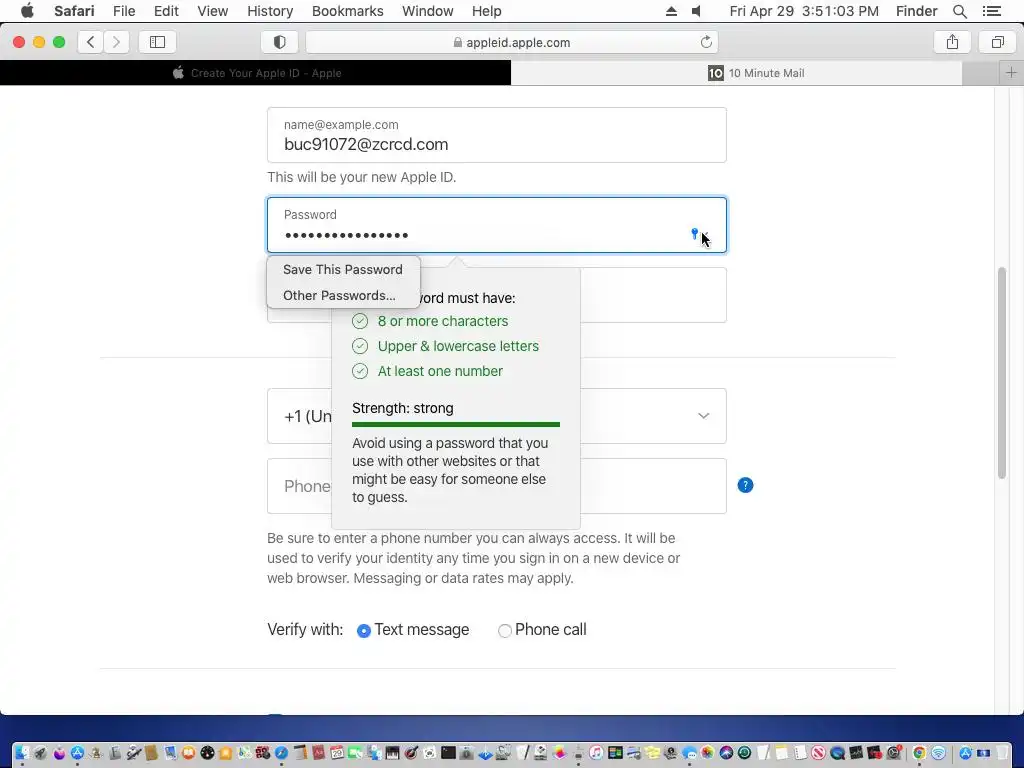
Task: Open Terminal from the Dock
Action: pyautogui.click(x=448, y=752)
